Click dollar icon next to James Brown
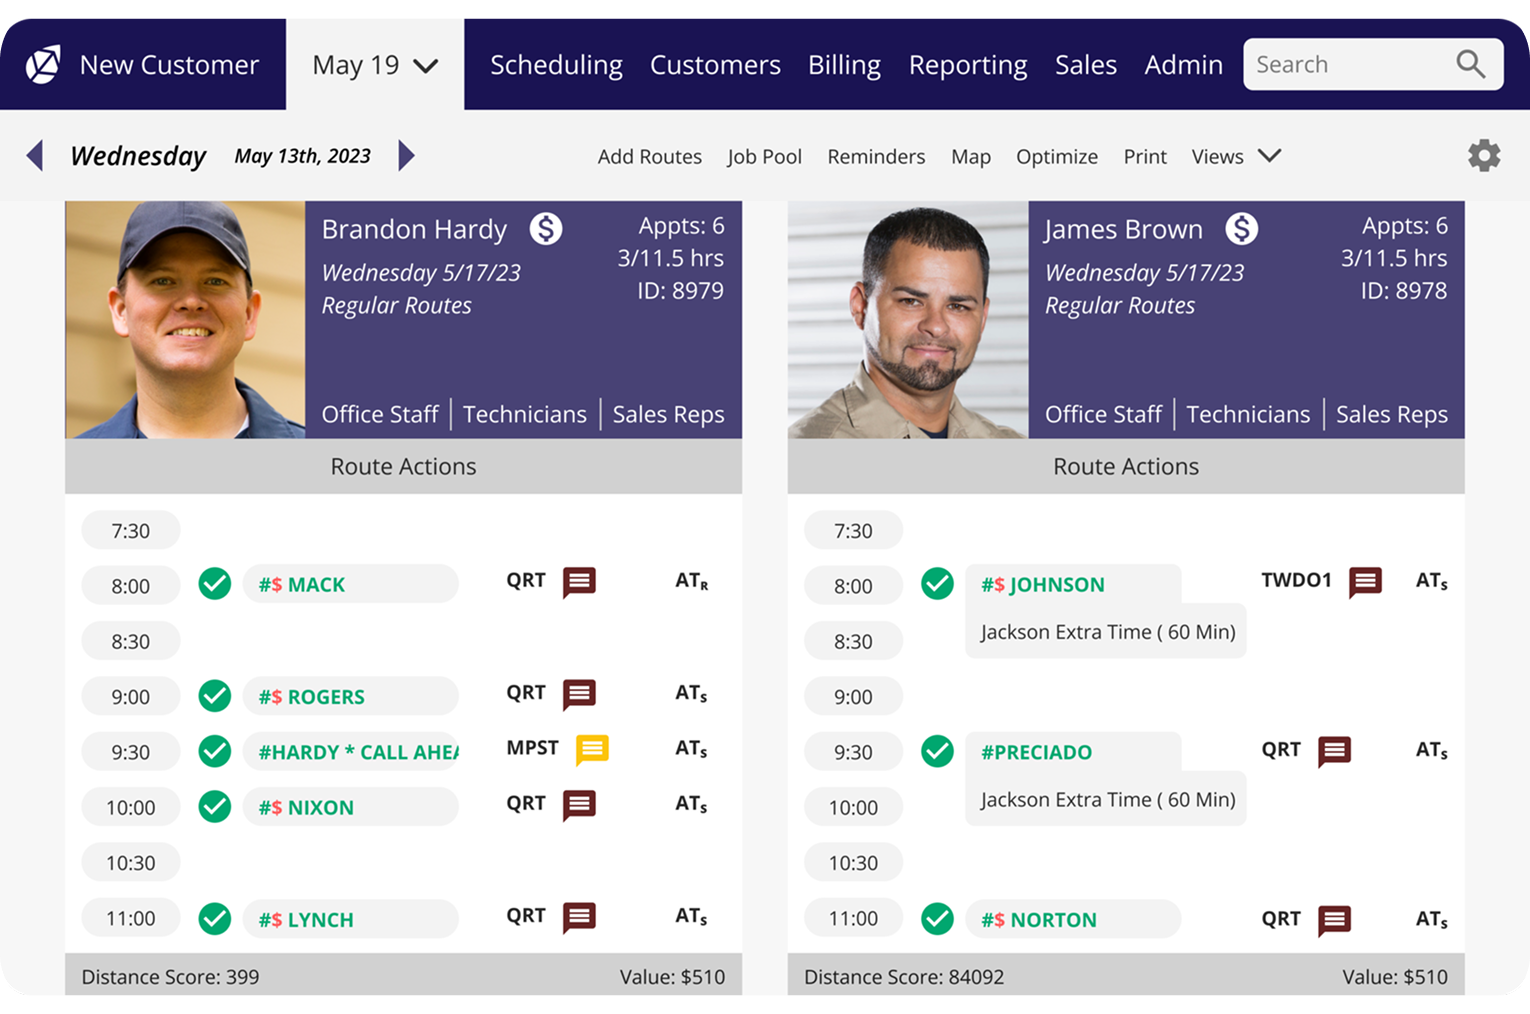 tap(1242, 229)
